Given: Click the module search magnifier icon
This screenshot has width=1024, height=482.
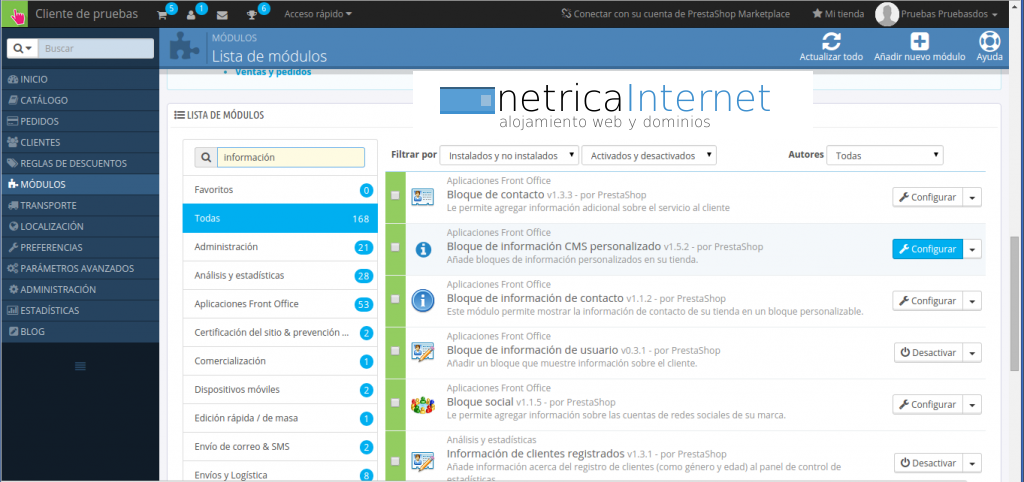Looking at the screenshot, I should coord(206,157).
